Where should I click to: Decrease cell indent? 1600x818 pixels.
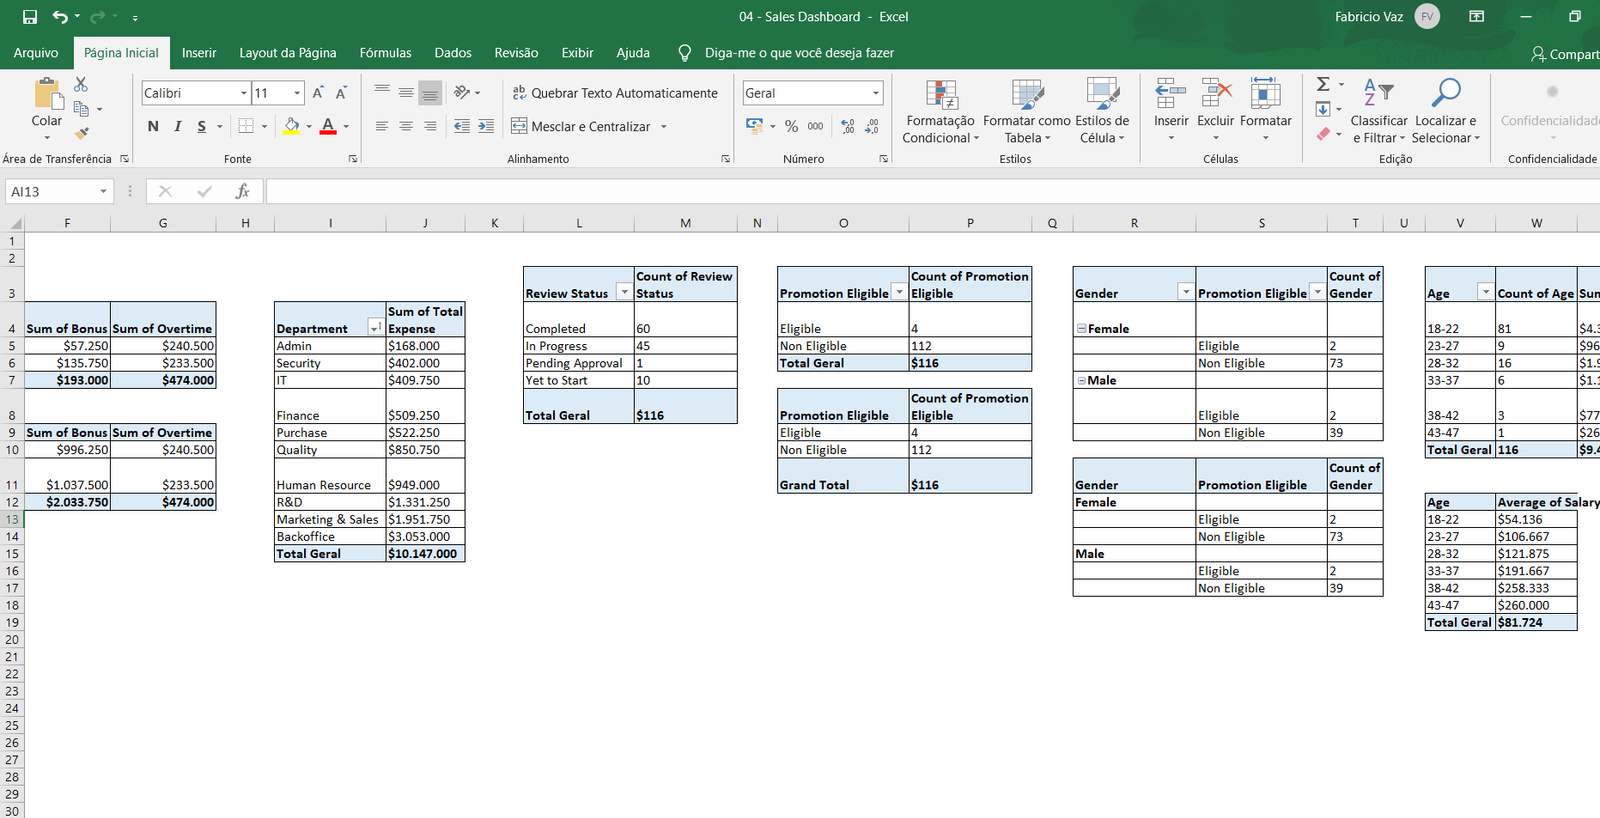tap(462, 126)
